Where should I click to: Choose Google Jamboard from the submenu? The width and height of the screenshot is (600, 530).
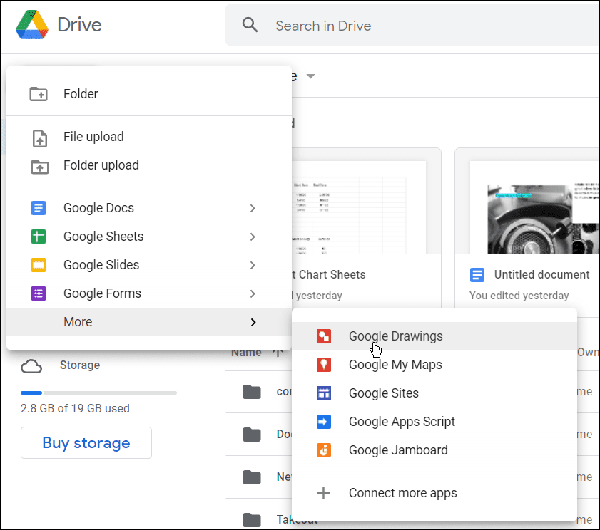click(x=434, y=450)
